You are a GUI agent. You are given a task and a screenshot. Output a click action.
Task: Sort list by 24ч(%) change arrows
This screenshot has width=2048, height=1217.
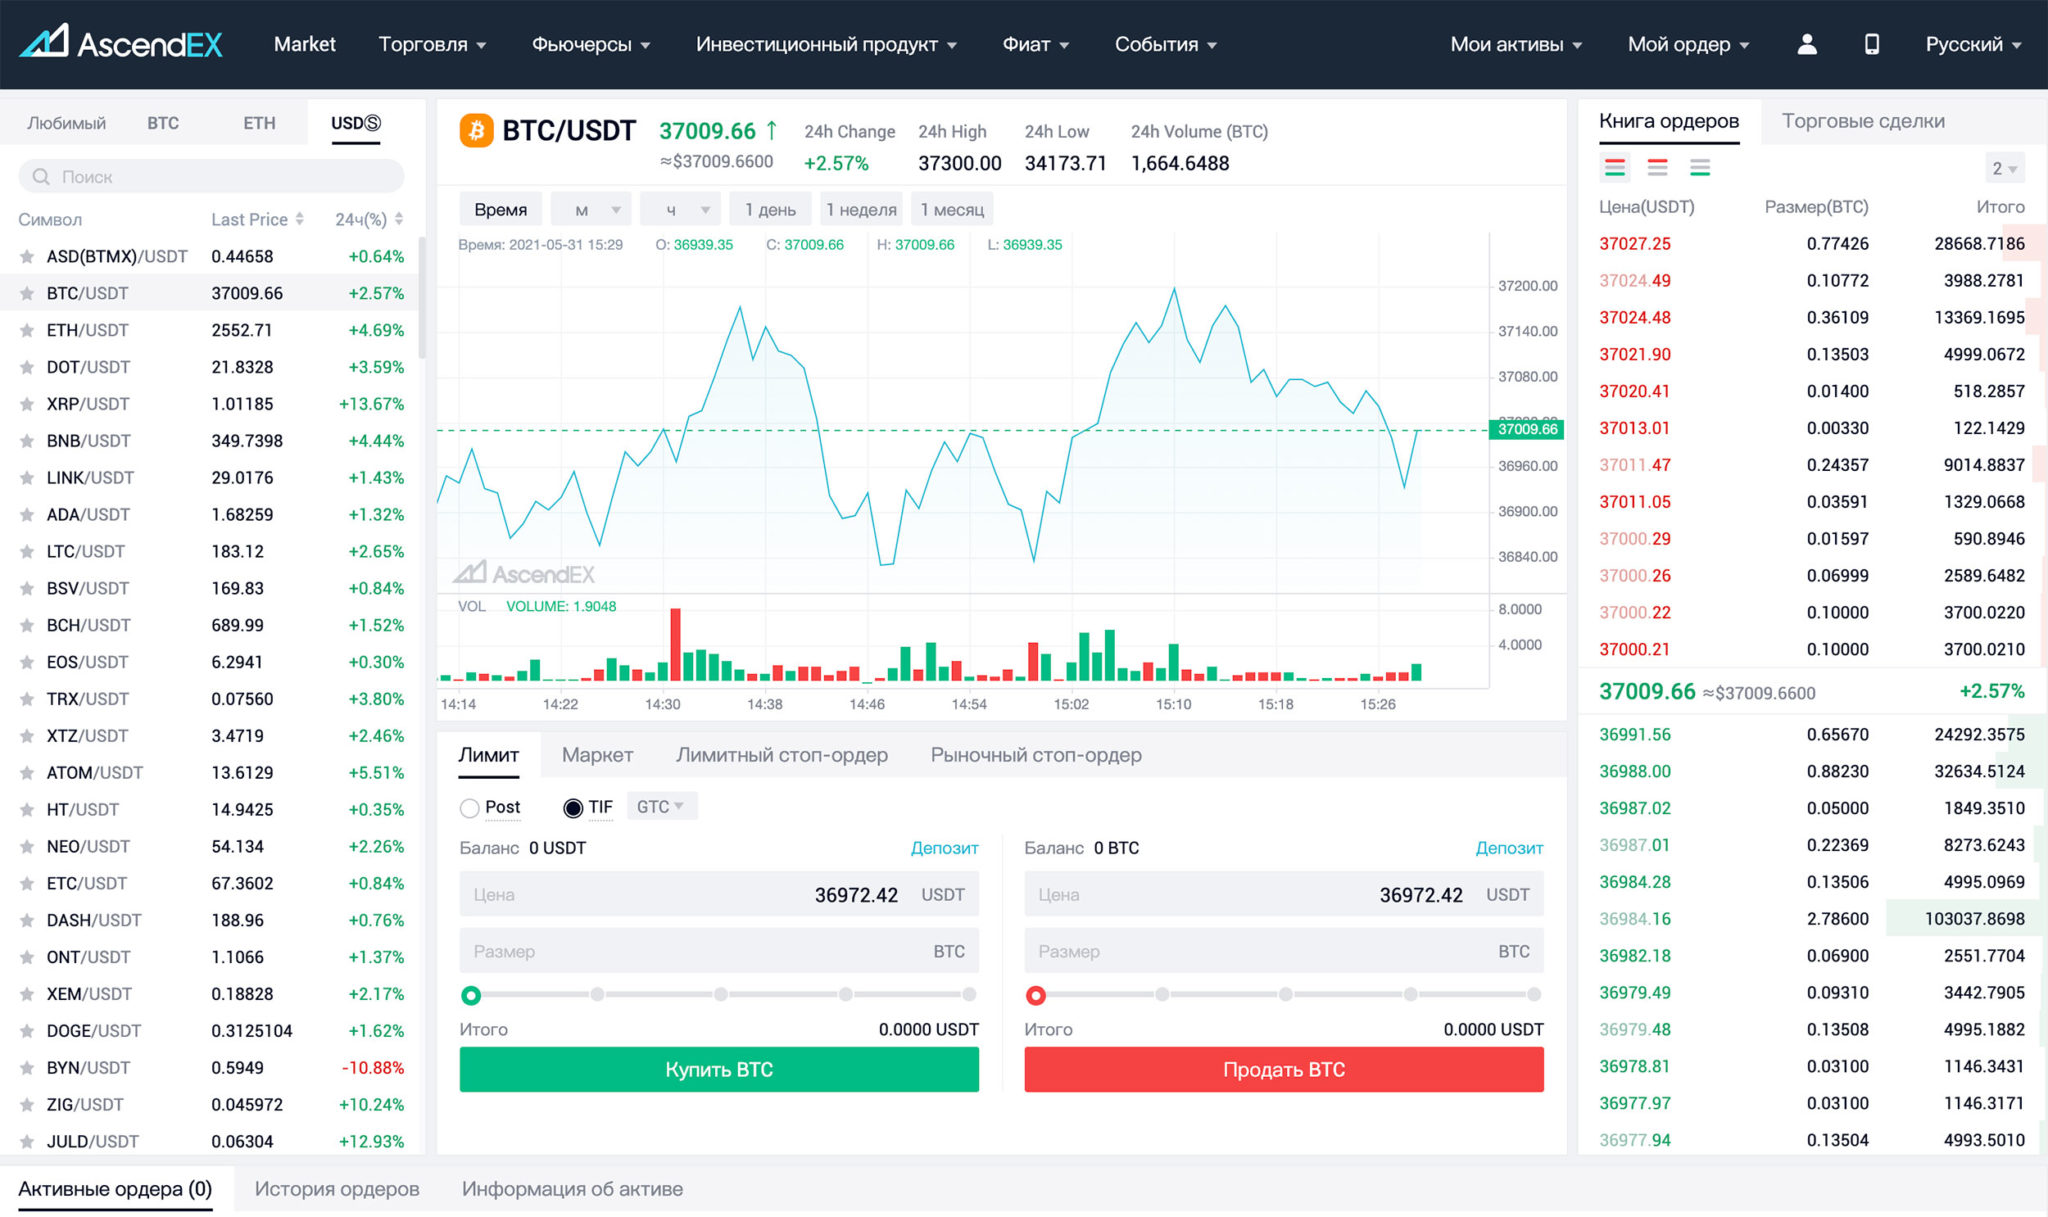coord(399,219)
